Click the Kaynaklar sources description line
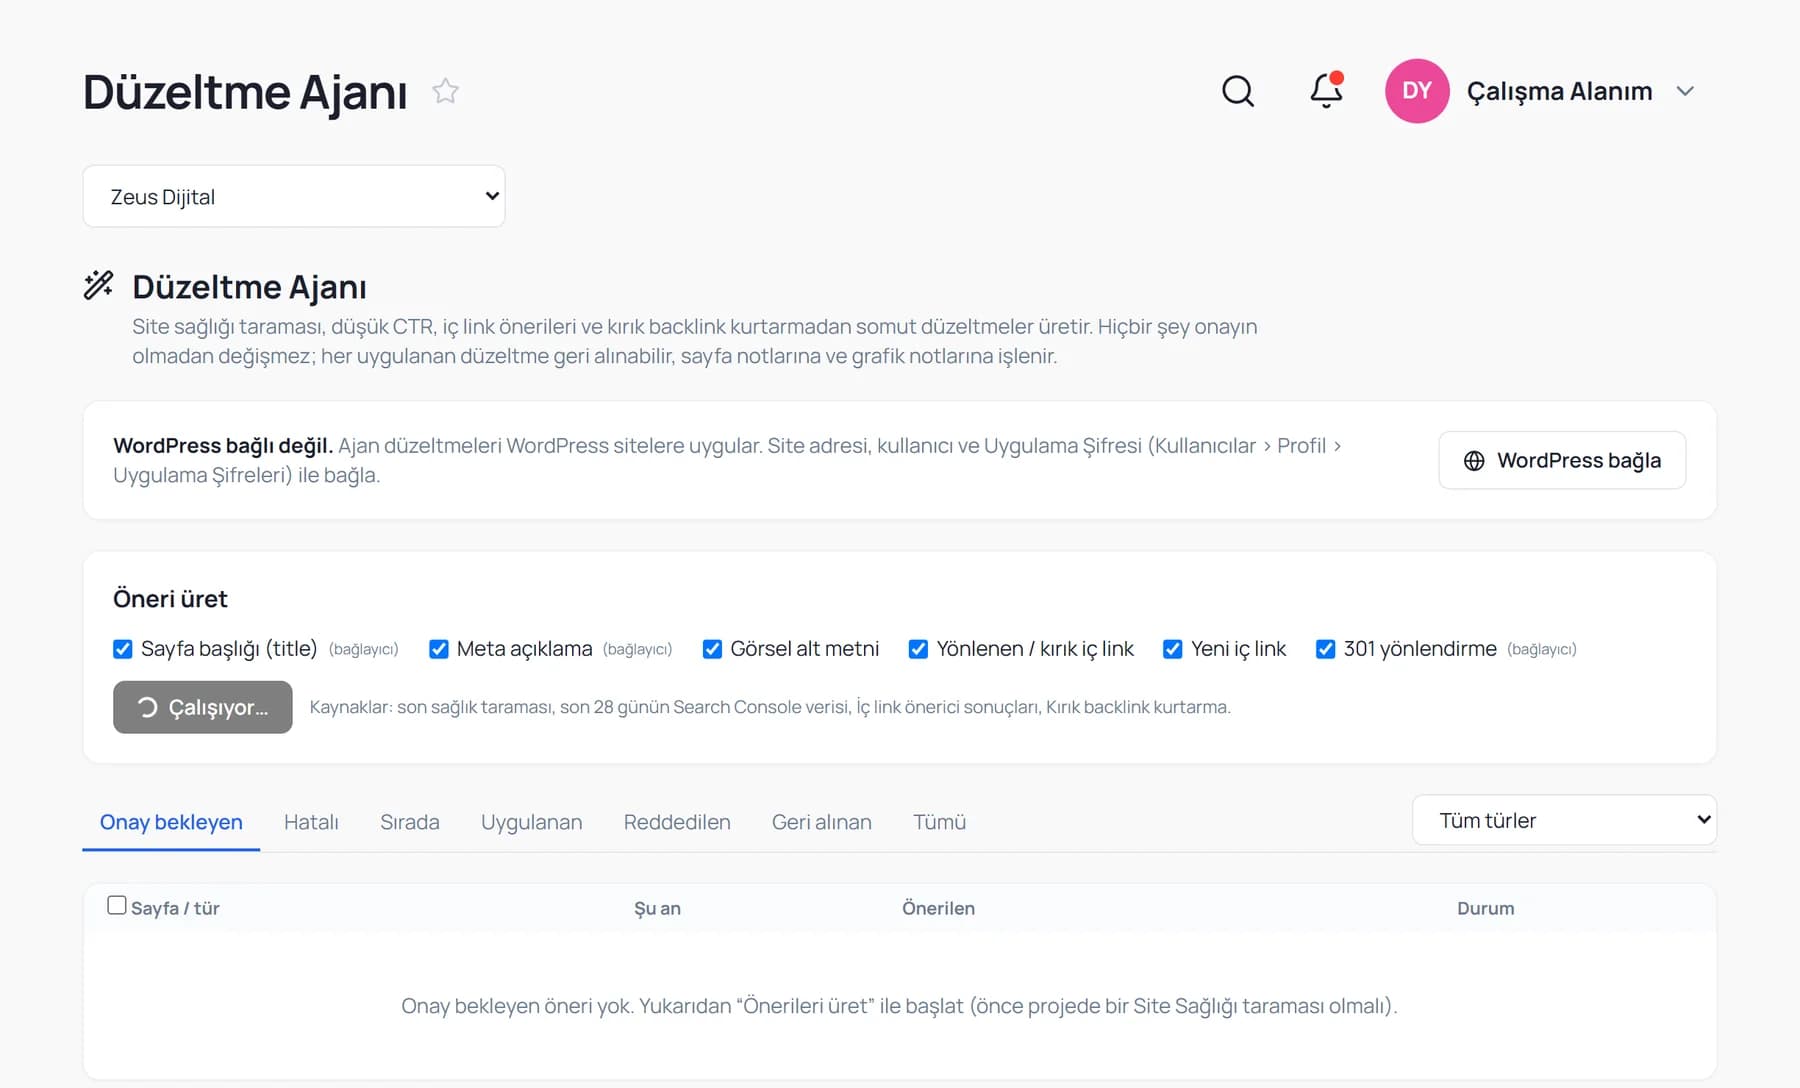1800x1088 pixels. pyautogui.click(x=770, y=707)
